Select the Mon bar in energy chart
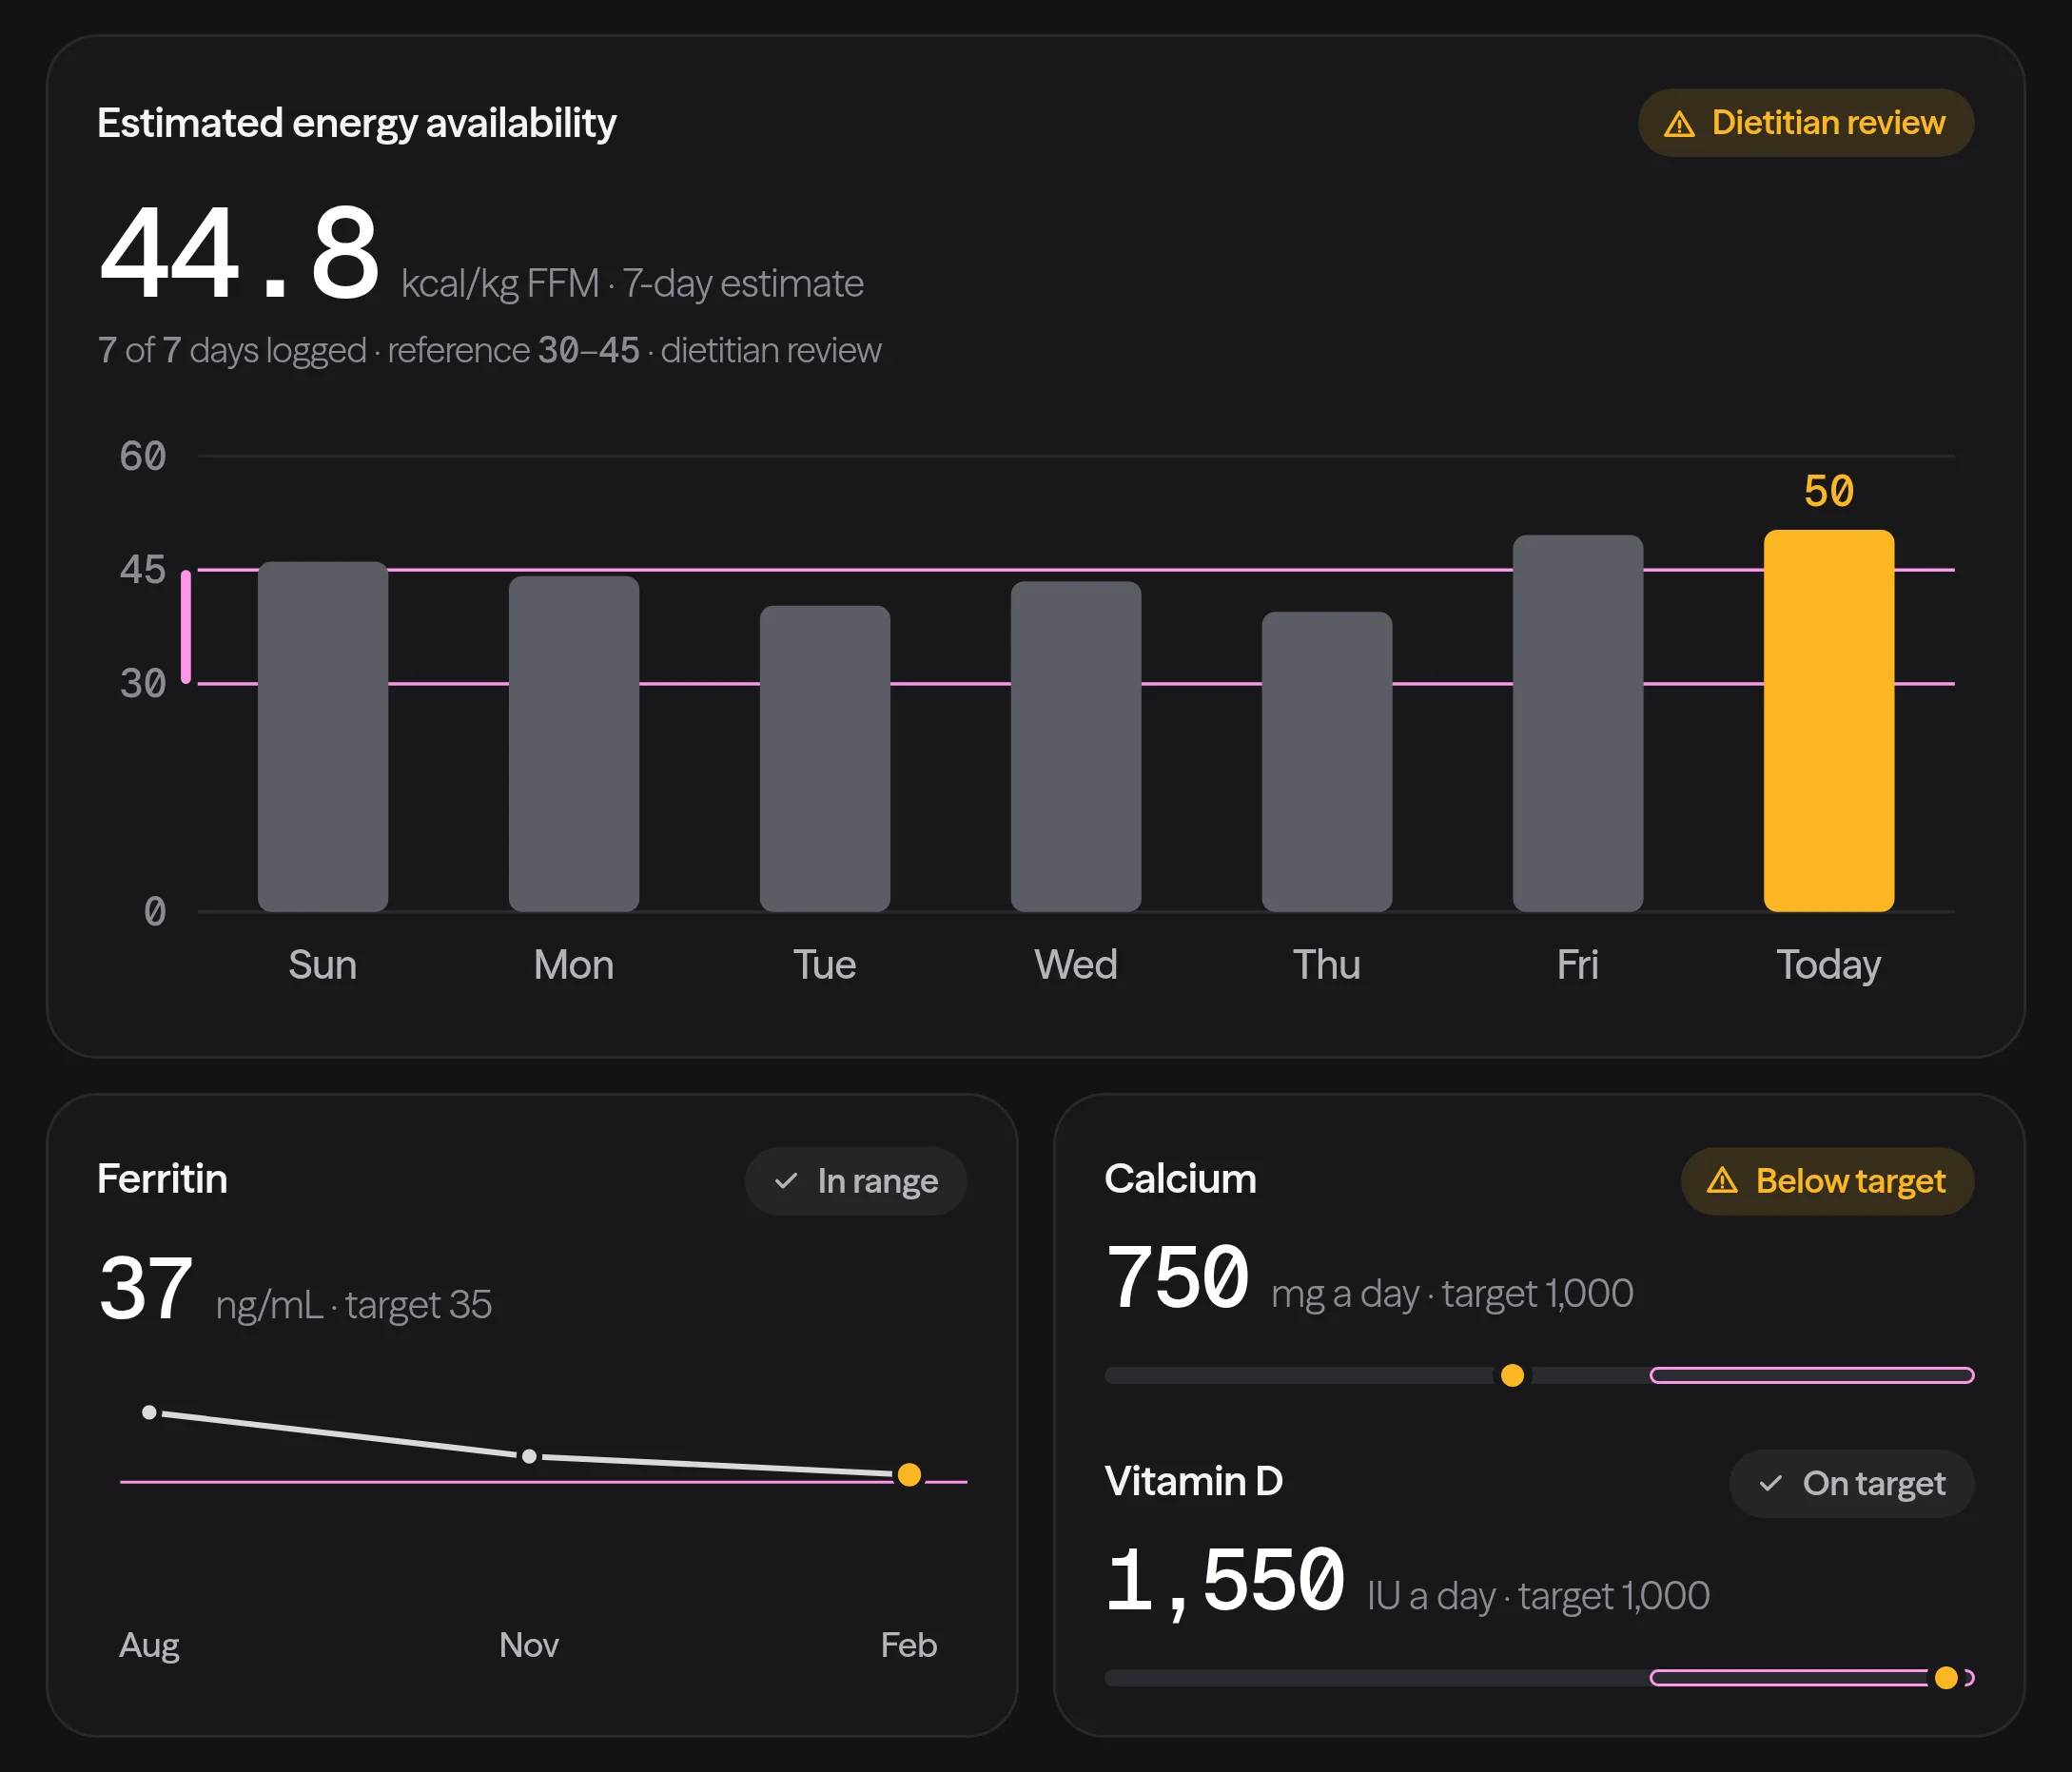2072x1772 pixels. pos(574,744)
